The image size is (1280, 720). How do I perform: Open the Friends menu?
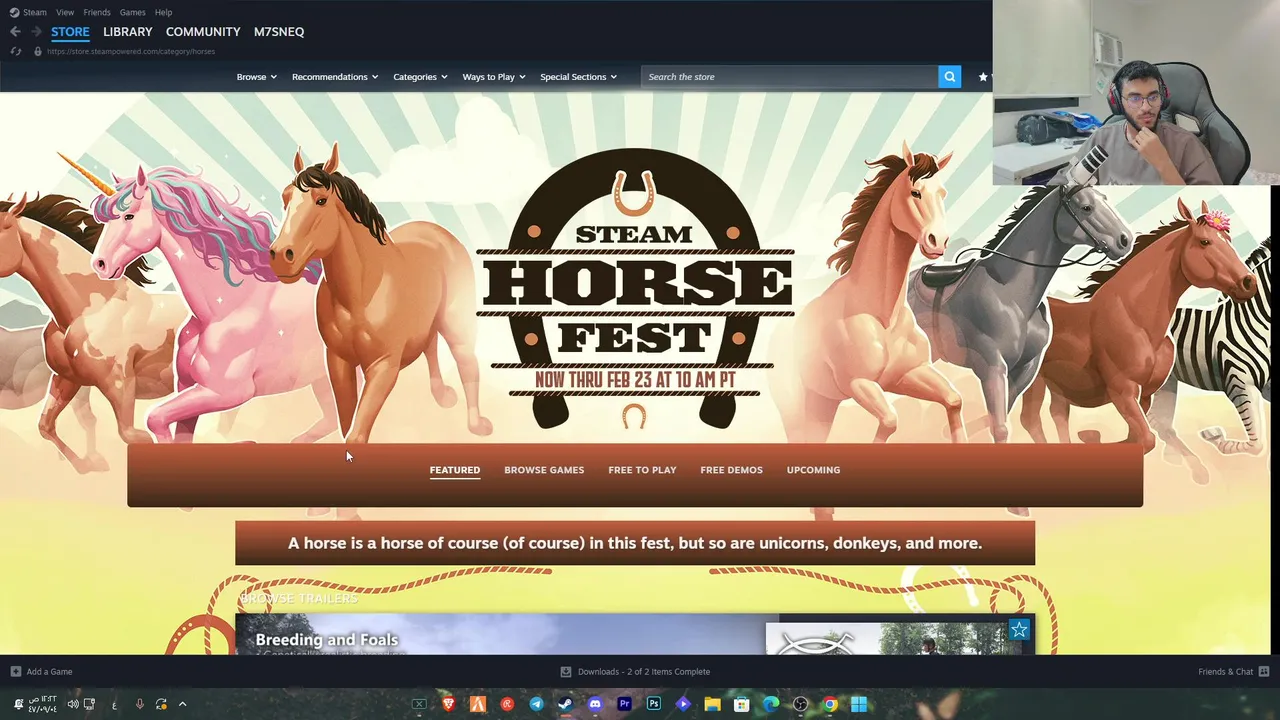(97, 12)
